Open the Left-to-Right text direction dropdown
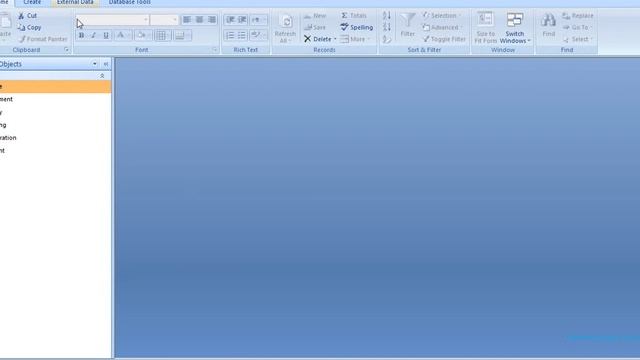Screen dimensions: 640x360 (x=258, y=20)
